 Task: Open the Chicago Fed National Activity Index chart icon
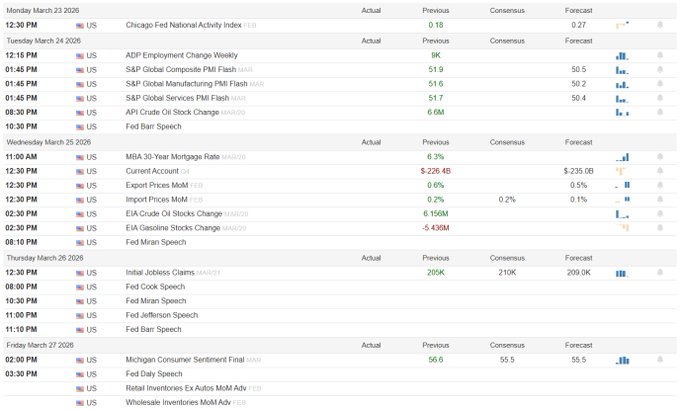click(x=622, y=23)
